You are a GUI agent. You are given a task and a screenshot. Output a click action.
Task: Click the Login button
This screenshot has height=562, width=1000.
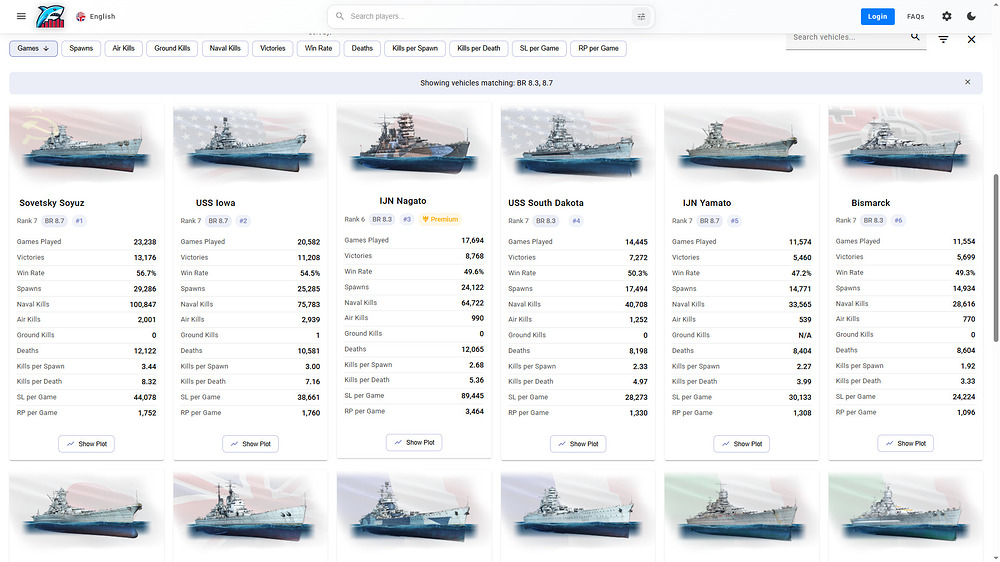tap(877, 17)
